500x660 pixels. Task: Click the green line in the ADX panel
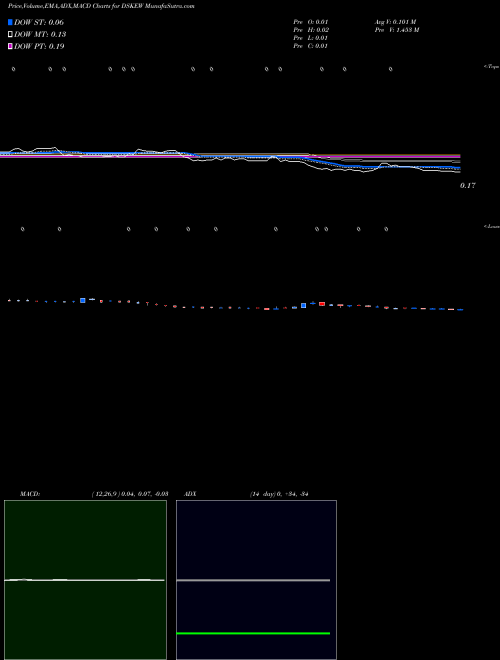[253, 633]
